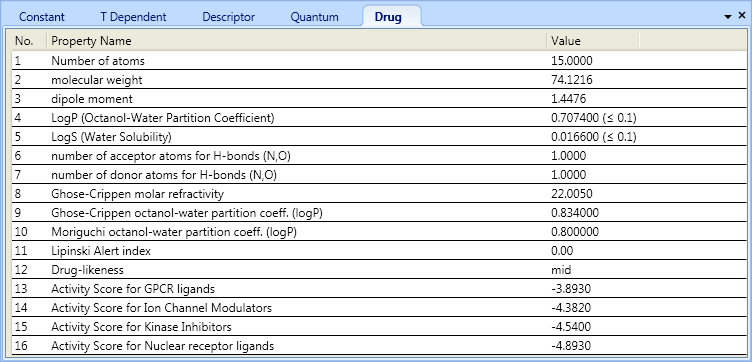Click the molecular weight value 74.1216
The width and height of the screenshot is (752, 362).
[572, 80]
